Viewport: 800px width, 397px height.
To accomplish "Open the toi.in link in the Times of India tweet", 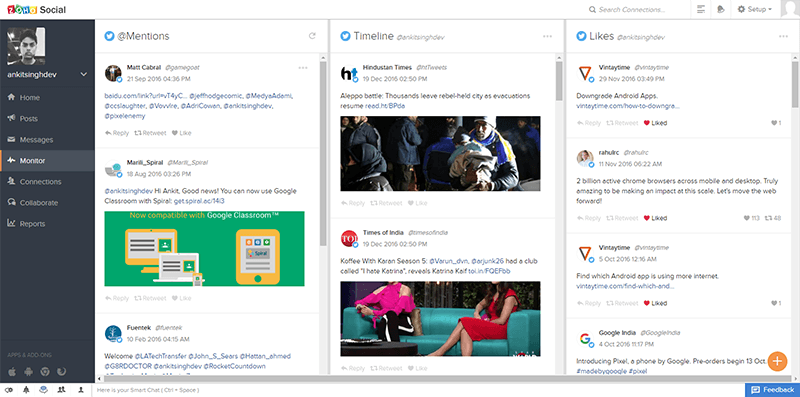I will [489, 271].
